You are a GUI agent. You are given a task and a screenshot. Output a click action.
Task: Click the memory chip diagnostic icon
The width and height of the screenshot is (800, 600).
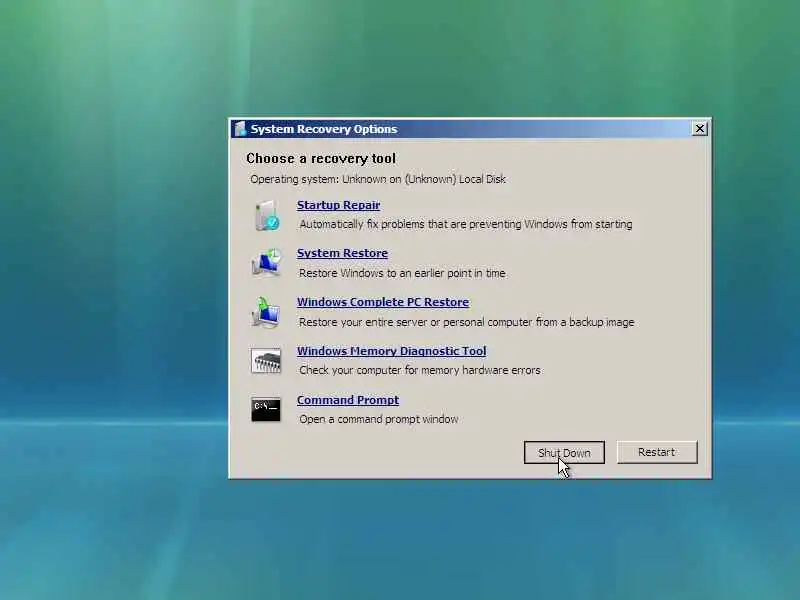(x=266, y=361)
